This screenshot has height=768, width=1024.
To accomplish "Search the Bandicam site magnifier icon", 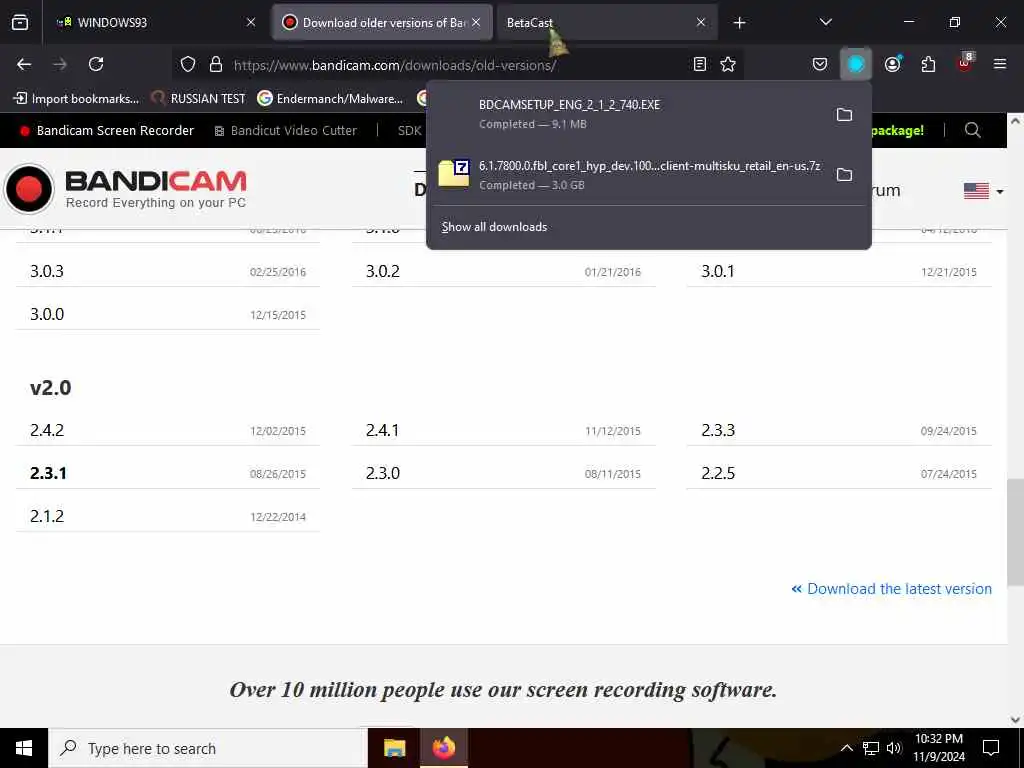I will point(972,130).
